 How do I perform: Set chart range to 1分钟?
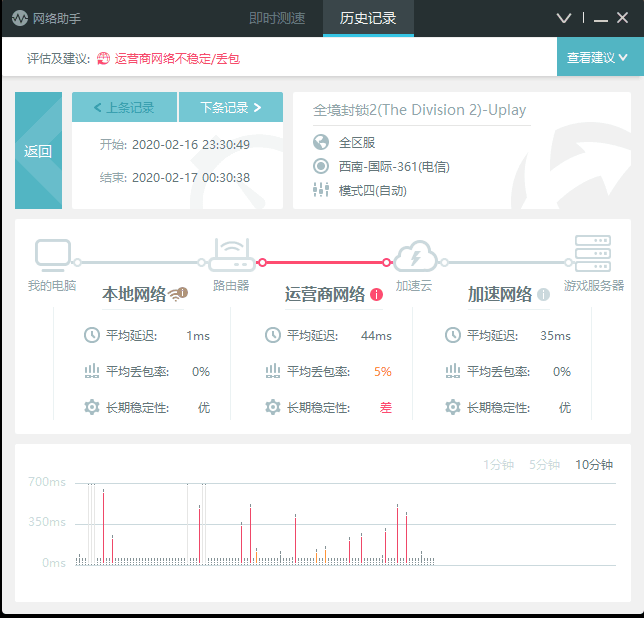pyautogui.click(x=499, y=464)
